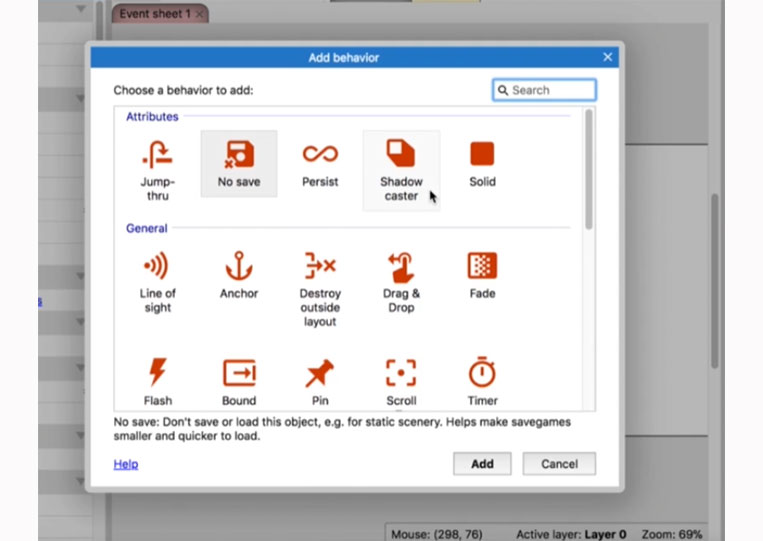Click the Mouse coordinates status text
This screenshot has height=541, width=763.
436,534
